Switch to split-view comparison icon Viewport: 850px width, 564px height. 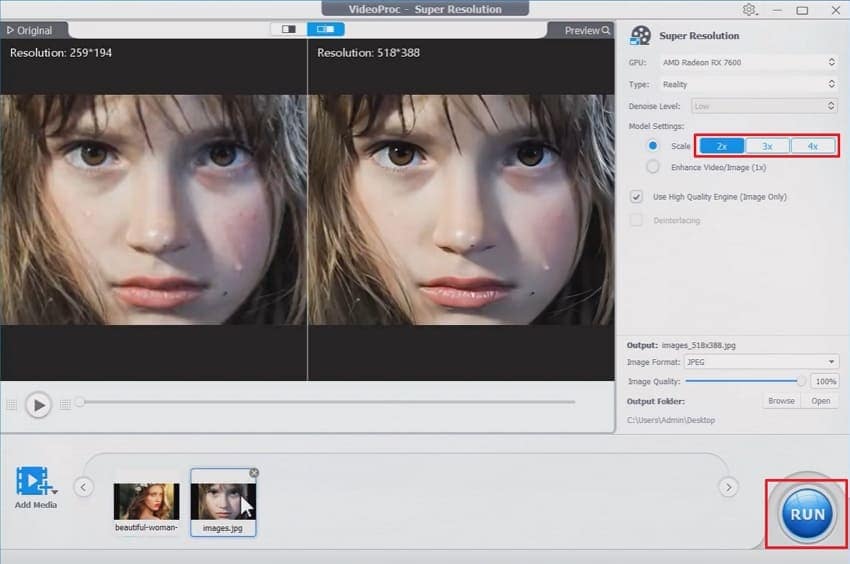[x=326, y=29]
